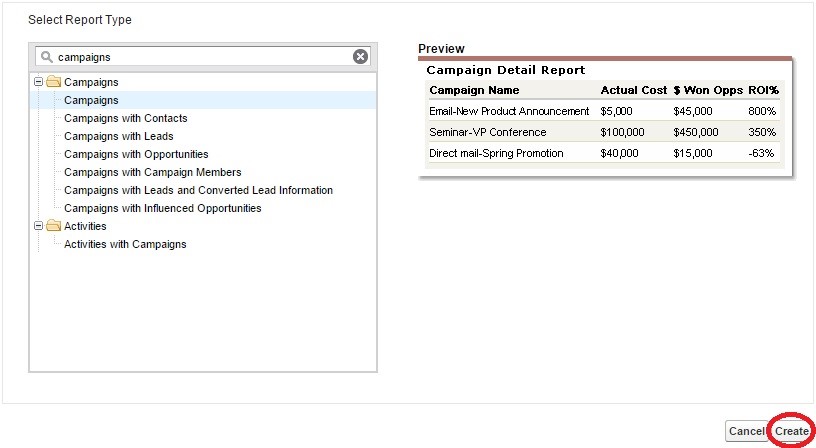This screenshot has width=816, height=448.
Task: Click the top-level Campaigns folder label
Action: (x=91, y=82)
